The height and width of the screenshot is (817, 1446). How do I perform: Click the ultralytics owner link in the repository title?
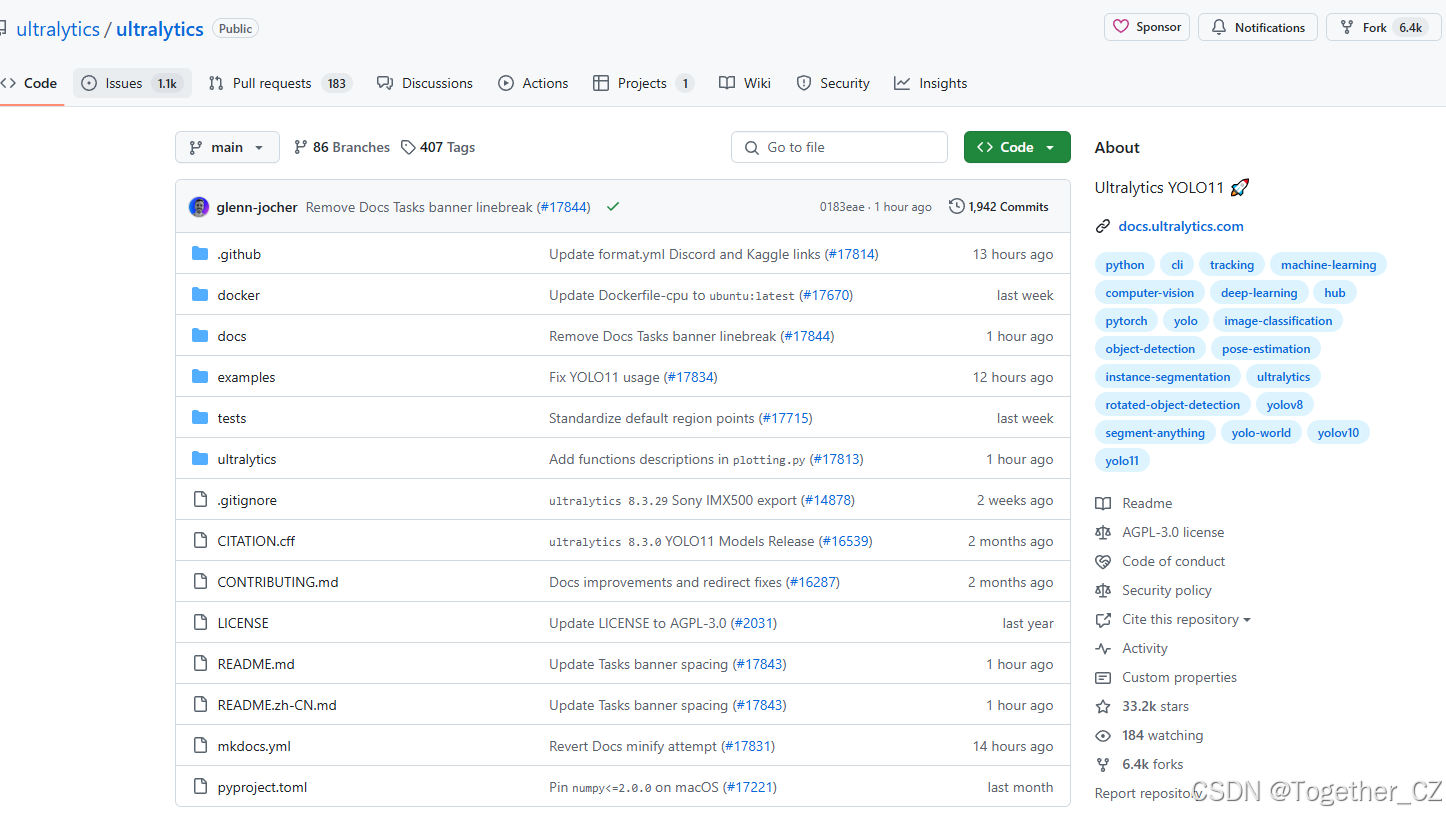click(x=58, y=29)
